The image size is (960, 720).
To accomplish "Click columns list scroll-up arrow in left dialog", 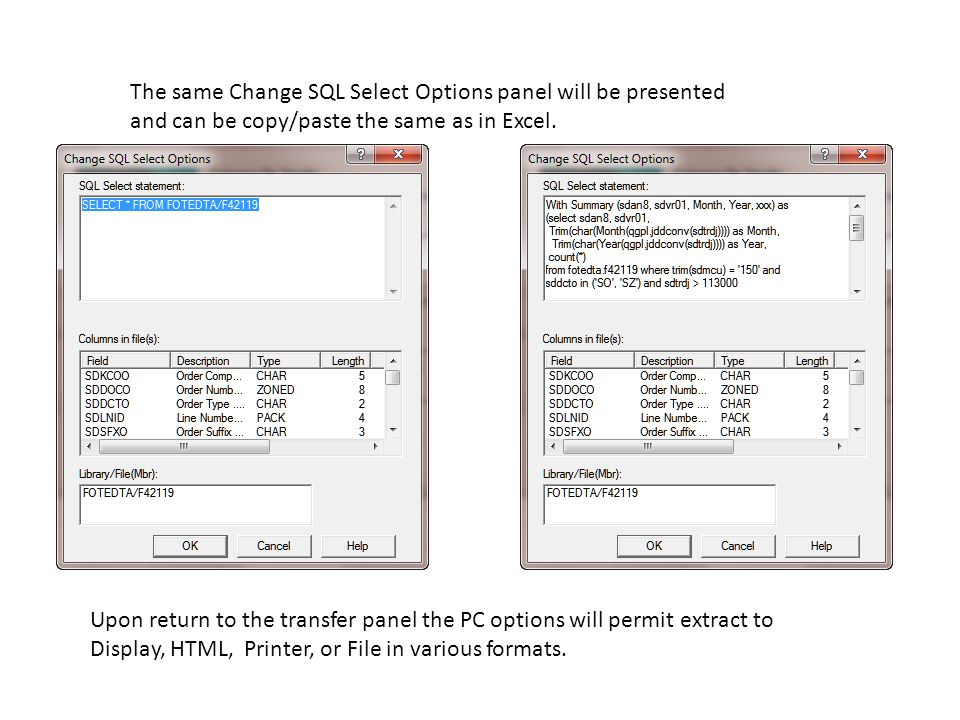I will (393, 361).
